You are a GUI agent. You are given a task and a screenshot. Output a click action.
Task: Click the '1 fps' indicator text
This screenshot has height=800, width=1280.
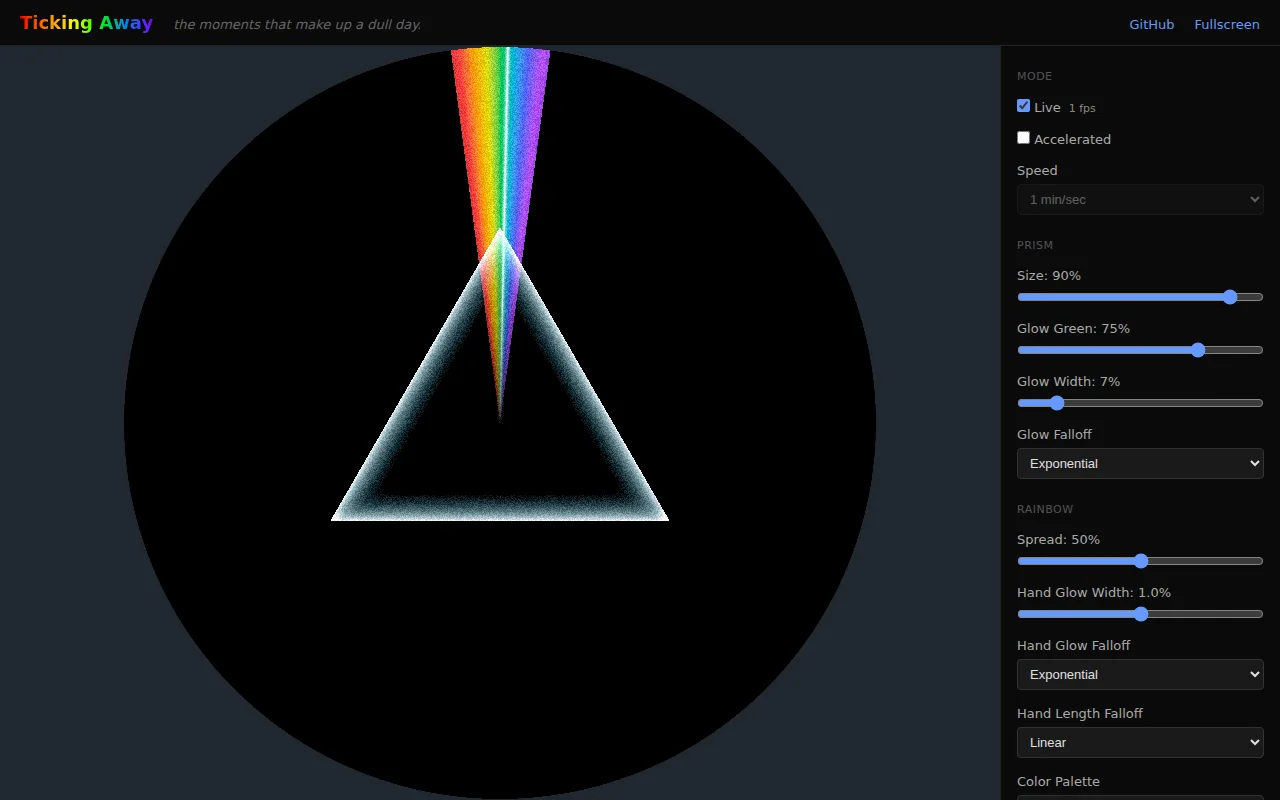1082,108
